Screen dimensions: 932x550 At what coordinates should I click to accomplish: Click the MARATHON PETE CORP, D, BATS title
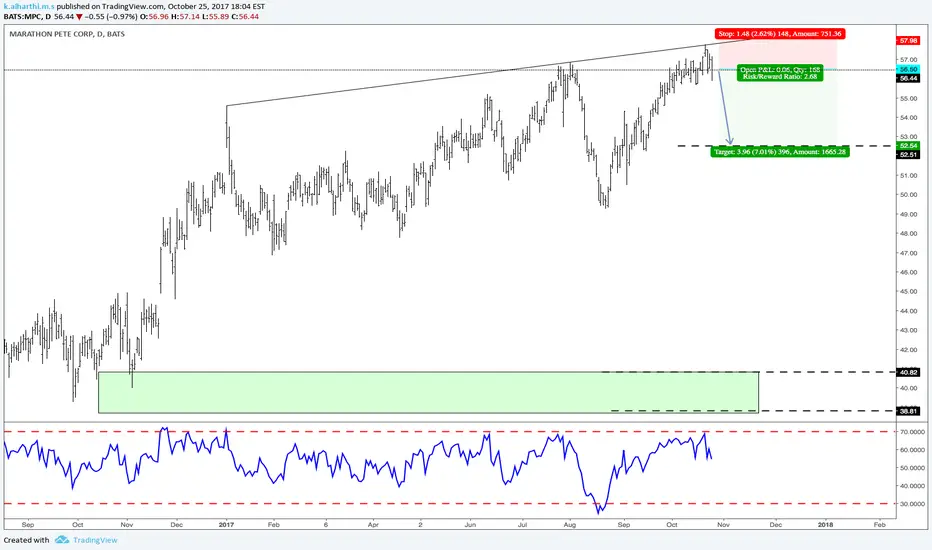pyautogui.click(x=67, y=34)
